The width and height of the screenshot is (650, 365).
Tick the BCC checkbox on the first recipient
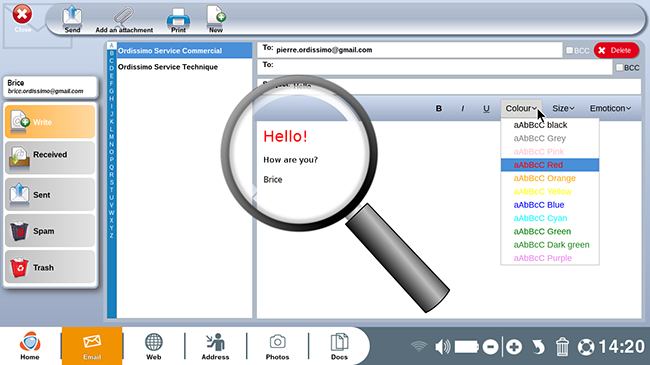570,50
